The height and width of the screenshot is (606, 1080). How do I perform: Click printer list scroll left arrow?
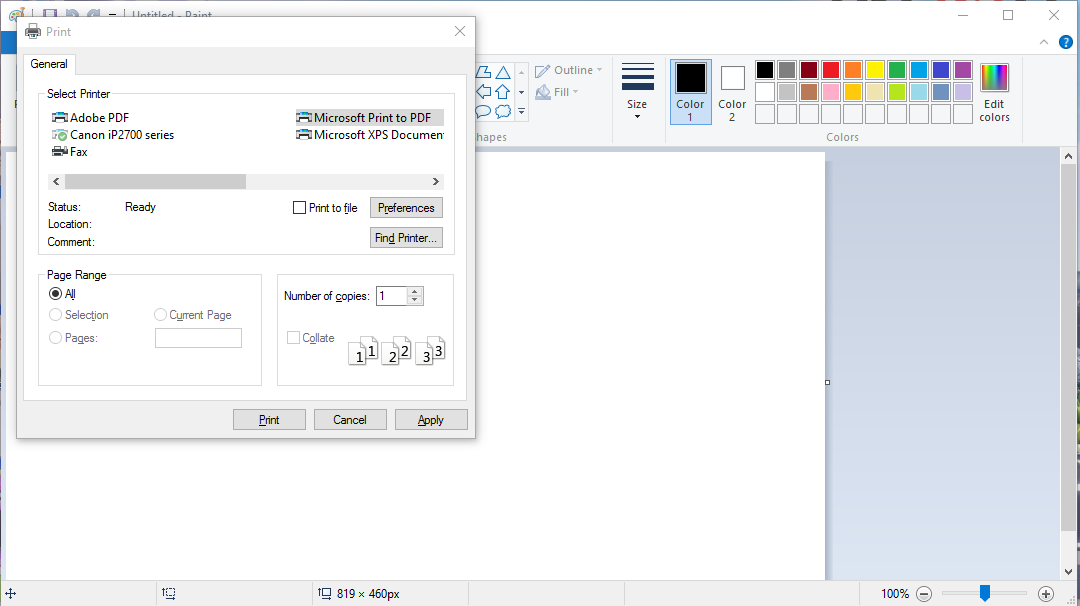56,182
